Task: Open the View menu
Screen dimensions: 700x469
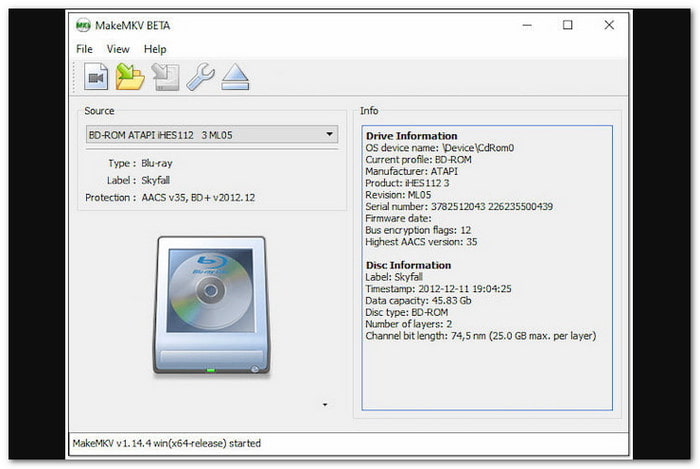Action: [118, 48]
